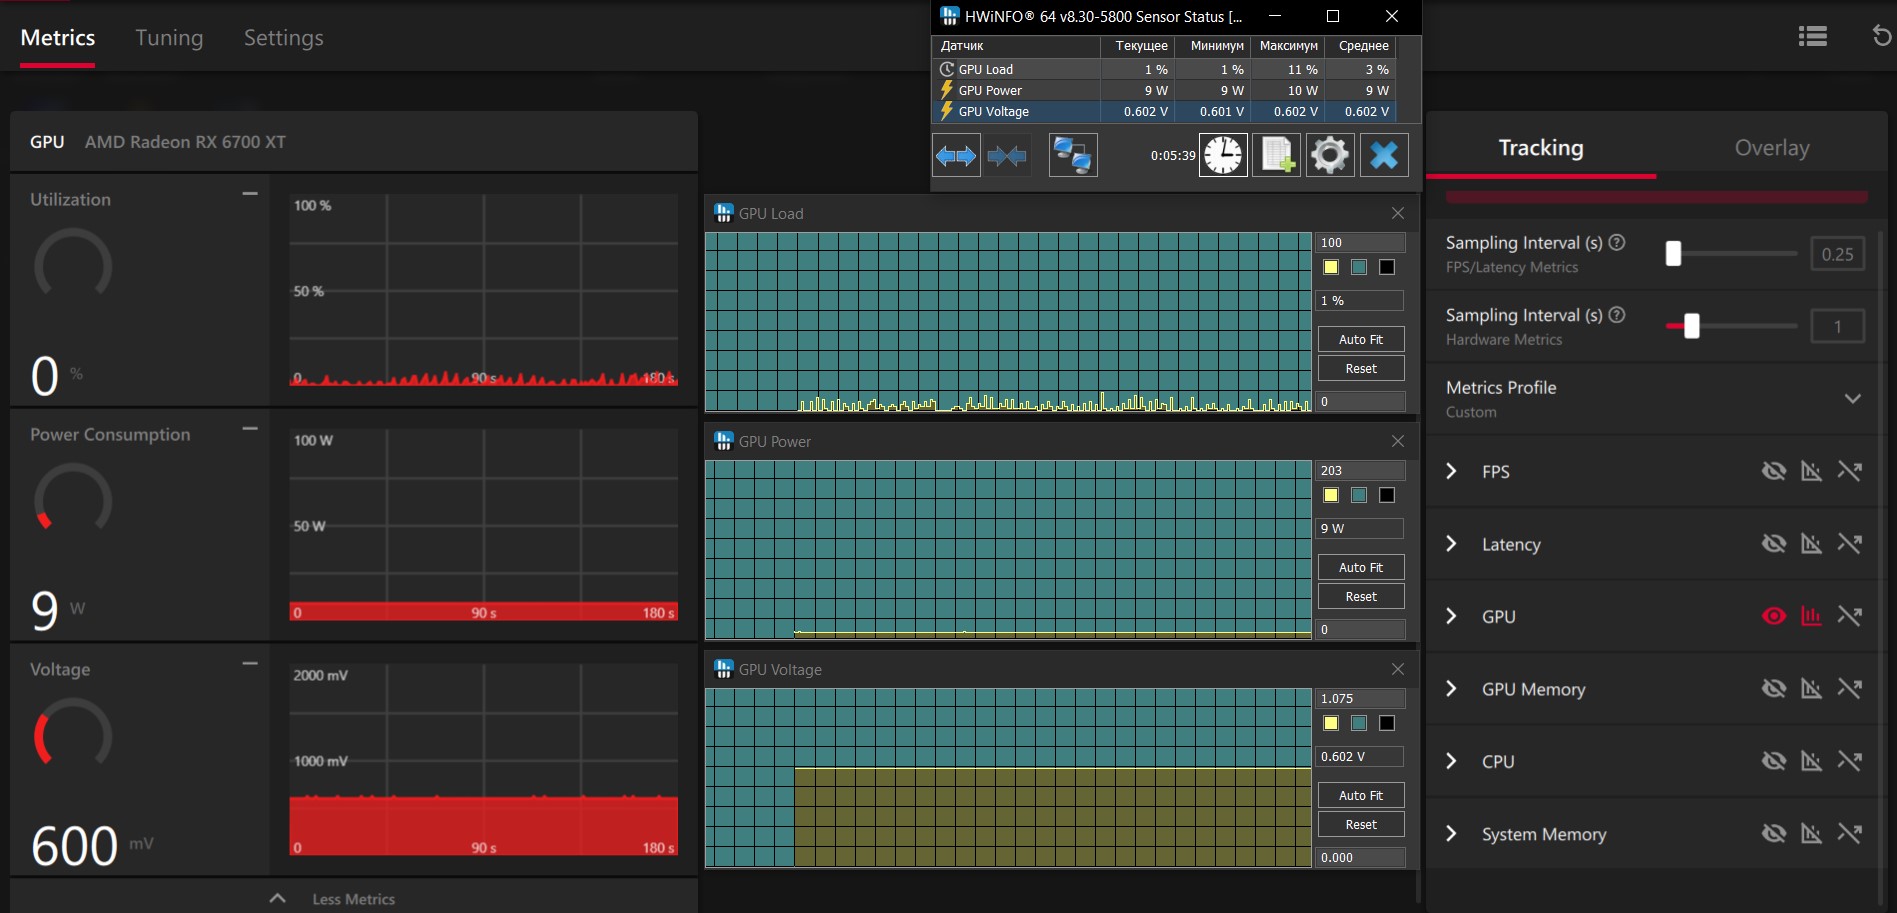This screenshot has height=913, width=1897.
Task: Show CPU metrics using its eye icon
Action: pos(1774,761)
